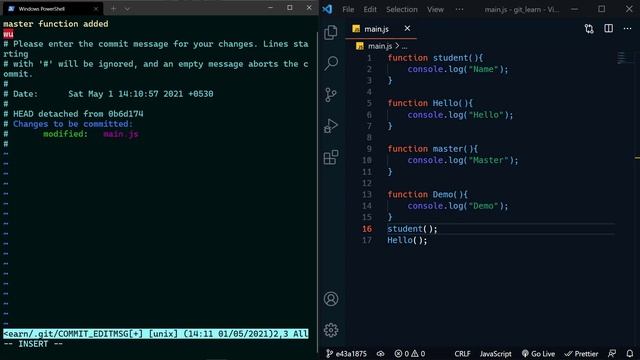640x360 pixels.
Task: Open the Run and Debug view
Action: click(331, 126)
